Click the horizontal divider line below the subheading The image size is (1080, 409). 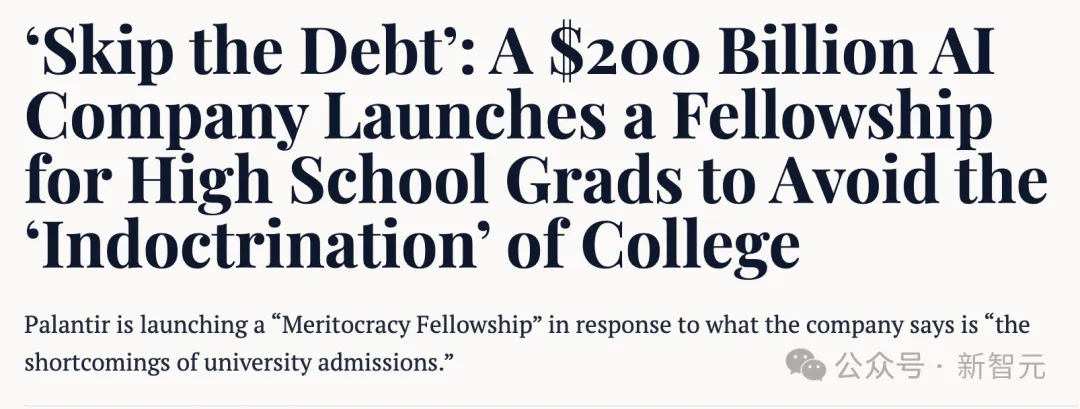[540, 406]
